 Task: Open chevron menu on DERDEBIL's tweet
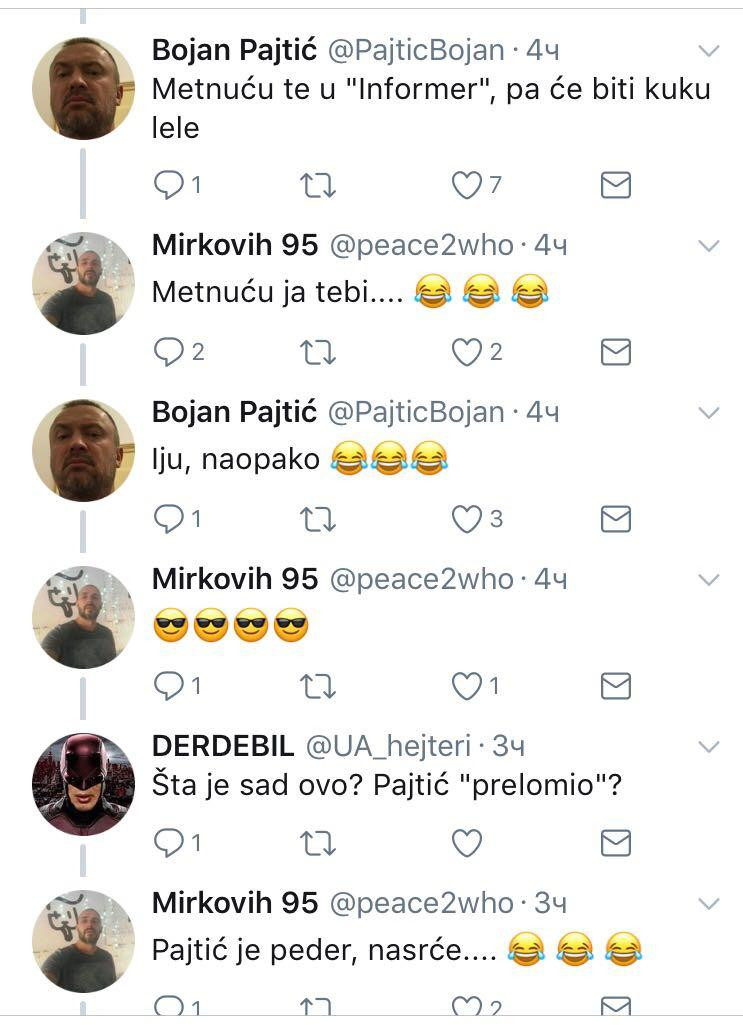click(x=708, y=747)
